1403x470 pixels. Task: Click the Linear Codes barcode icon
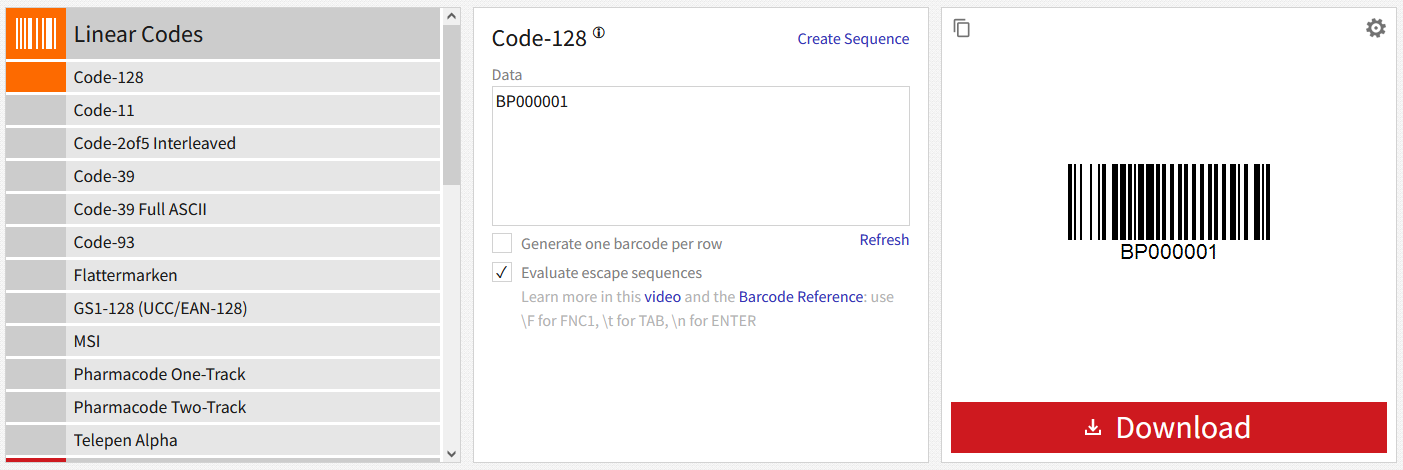pos(36,34)
